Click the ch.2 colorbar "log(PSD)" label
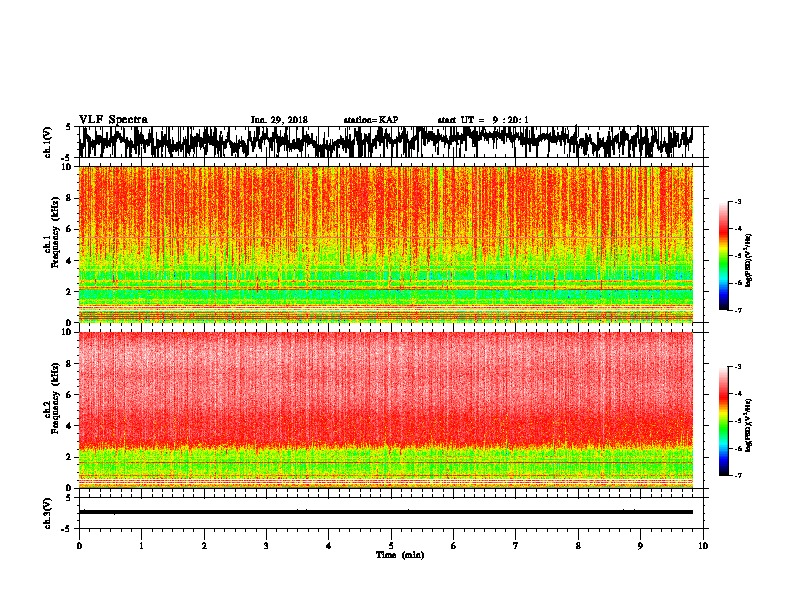Viewport: 792px width, 612px height. 749,424
